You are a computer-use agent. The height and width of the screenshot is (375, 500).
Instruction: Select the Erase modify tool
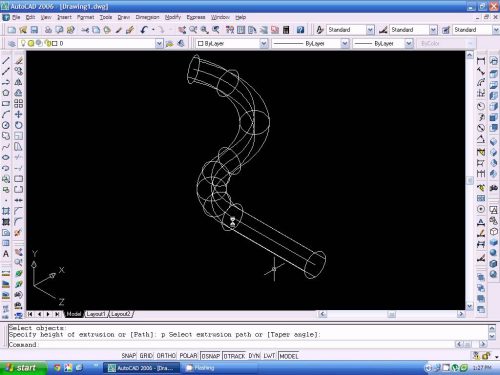tap(18, 61)
